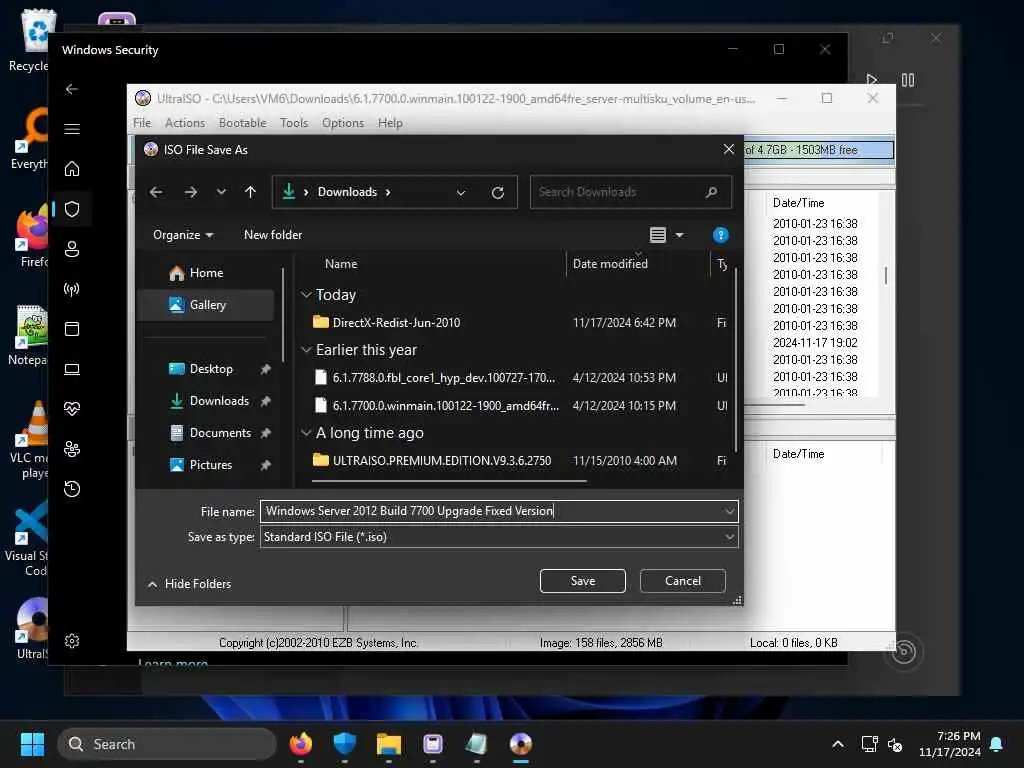This screenshot has width=1024, height=768.
Task: Open UltraISO File menu
Action: (x=142, y=123)
